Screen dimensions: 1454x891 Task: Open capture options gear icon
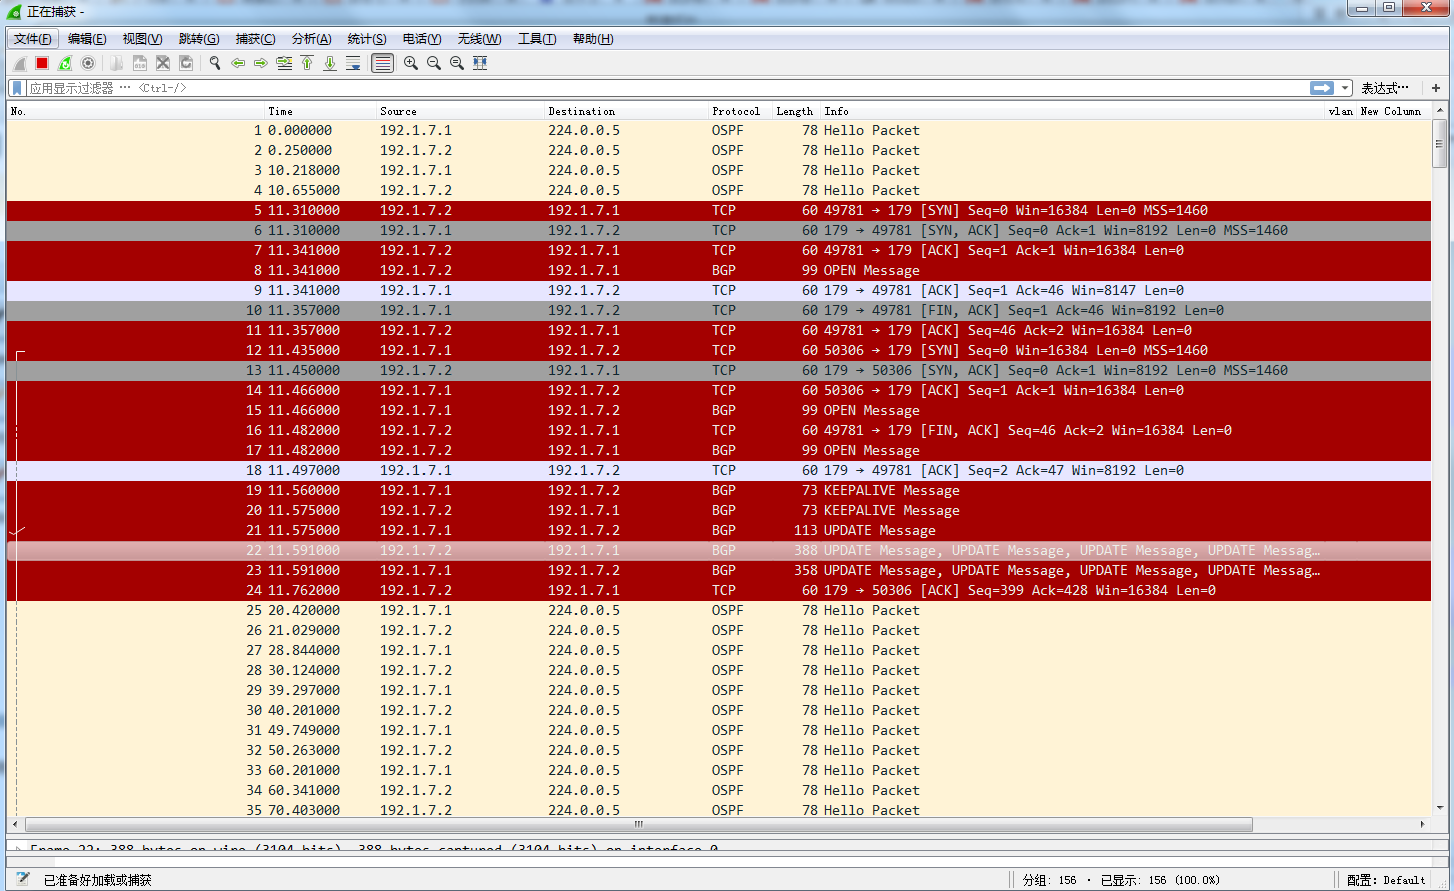pos(88,63)
